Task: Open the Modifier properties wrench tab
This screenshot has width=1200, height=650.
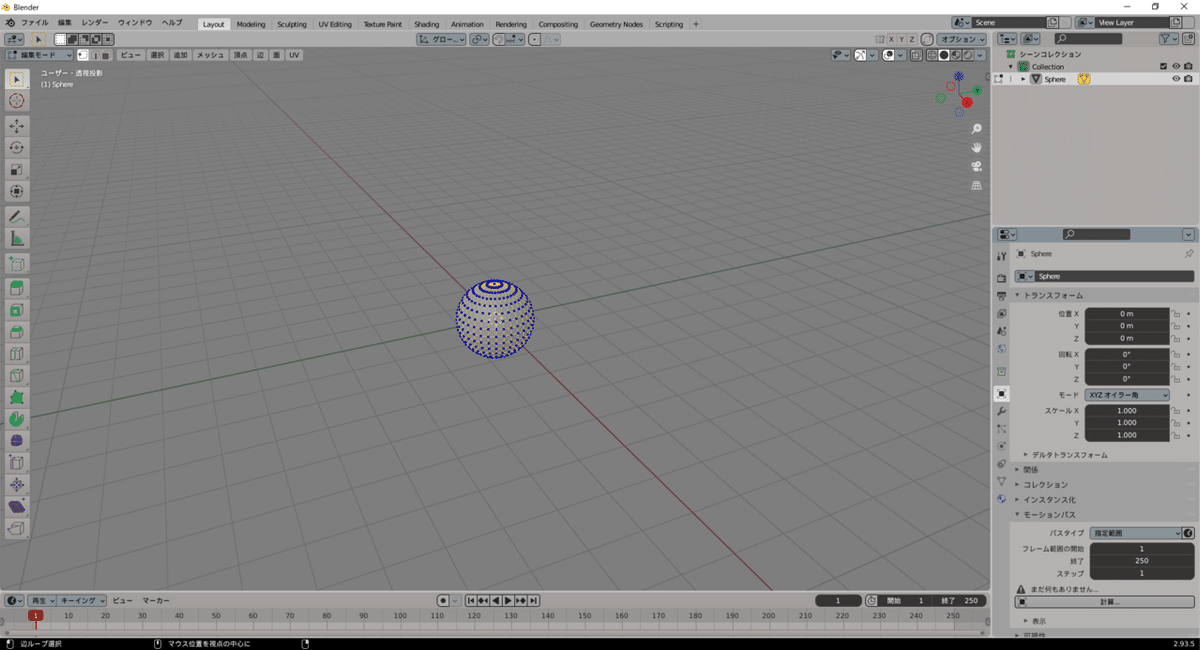Action: 1002,411
